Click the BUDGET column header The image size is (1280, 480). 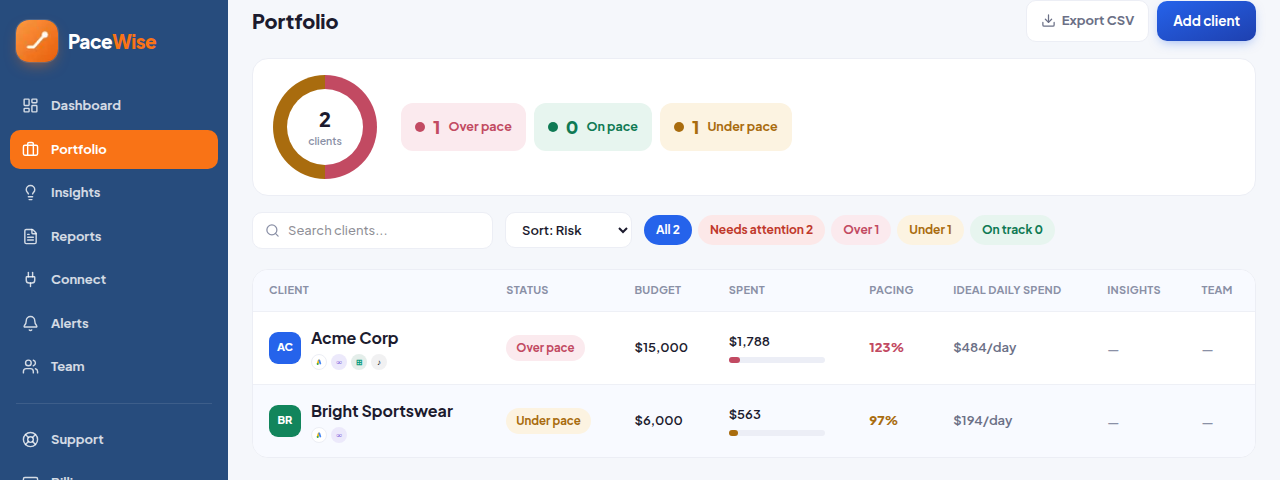tap(657, 290)
